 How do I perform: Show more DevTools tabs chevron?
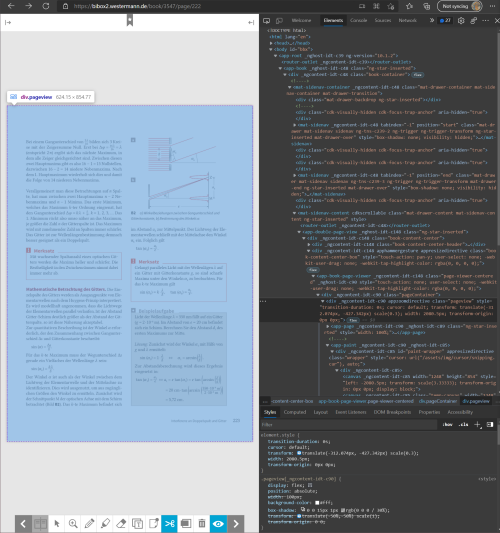click(x=431, y=20)
